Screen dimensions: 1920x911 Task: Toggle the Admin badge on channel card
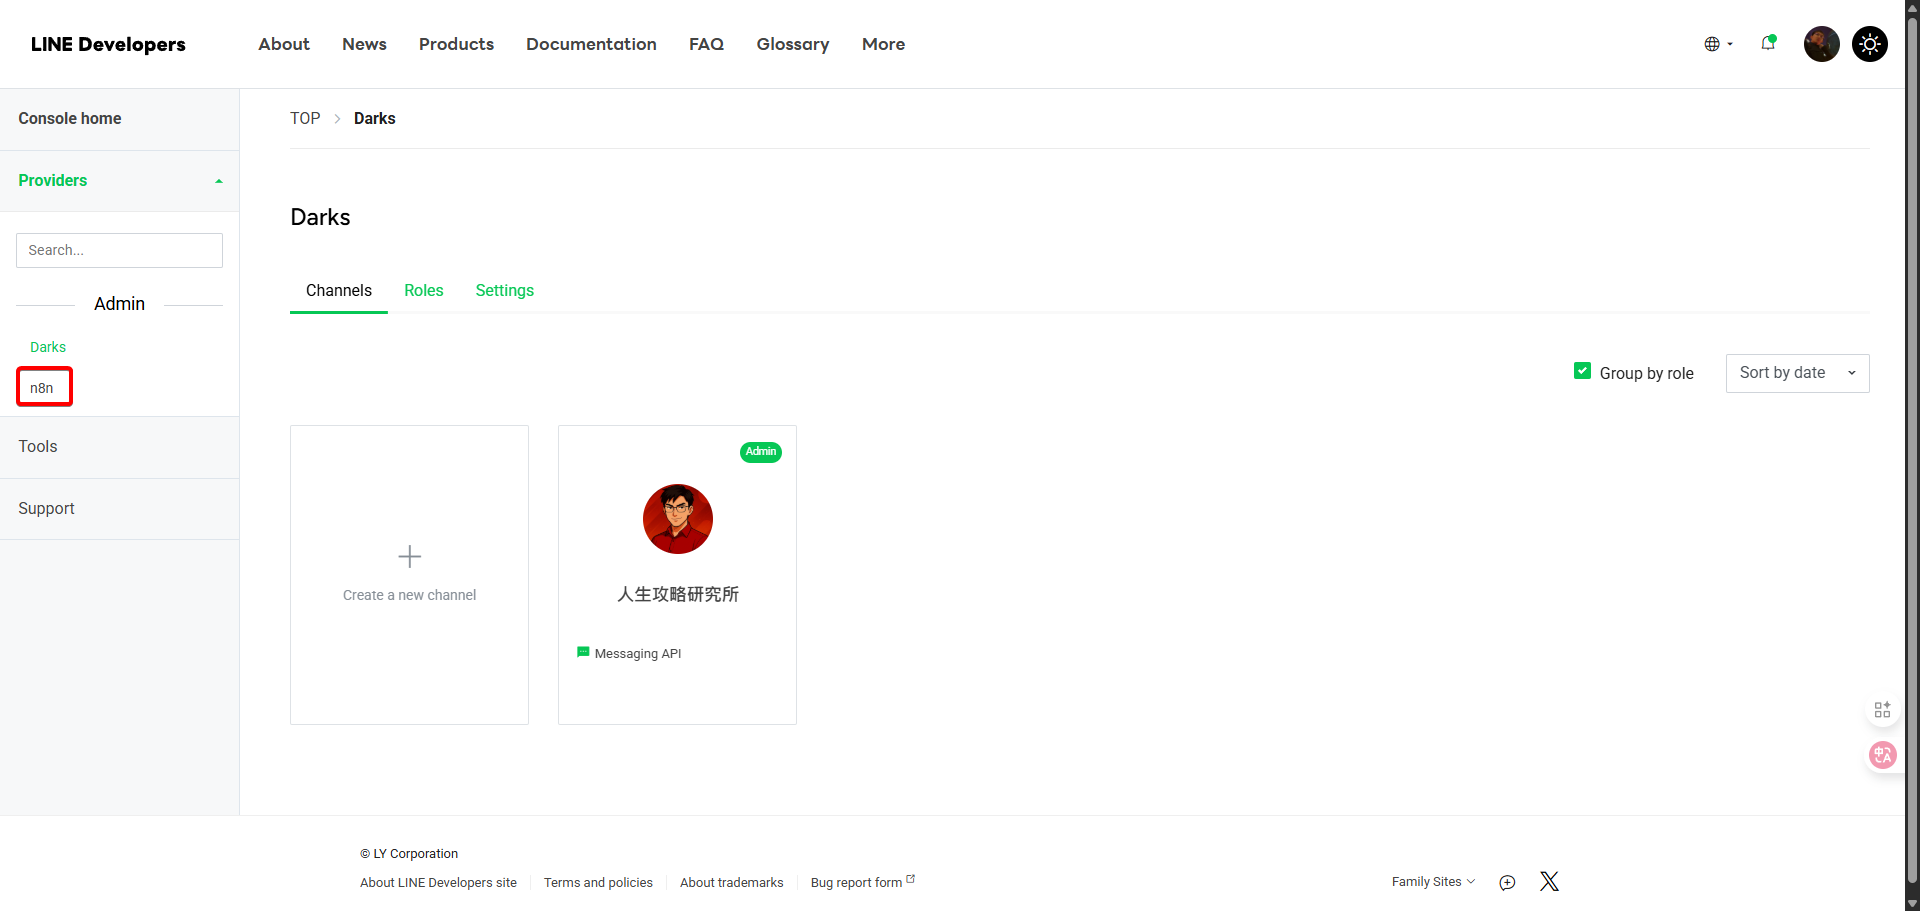[761, 452]
